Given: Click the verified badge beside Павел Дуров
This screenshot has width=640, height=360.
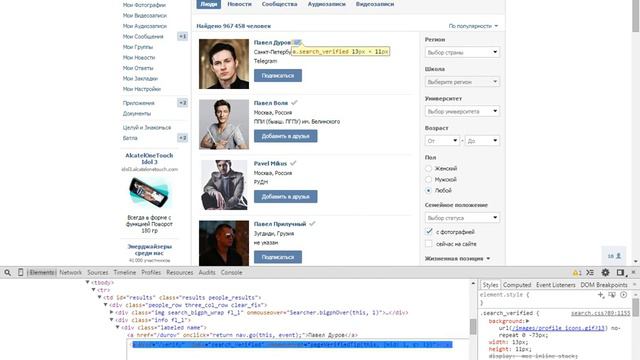Looking at the screenshot, I should (x=297, y=42).
